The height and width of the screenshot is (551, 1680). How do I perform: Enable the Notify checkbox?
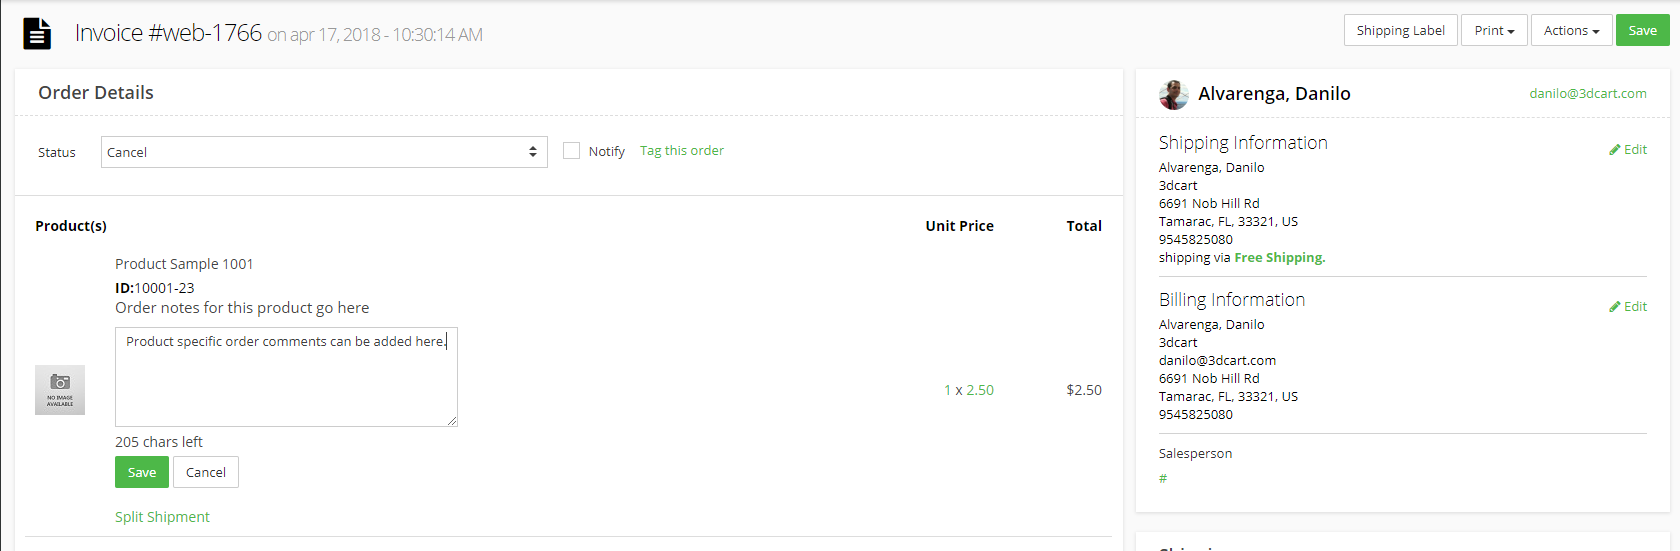(x=571, y=151)
